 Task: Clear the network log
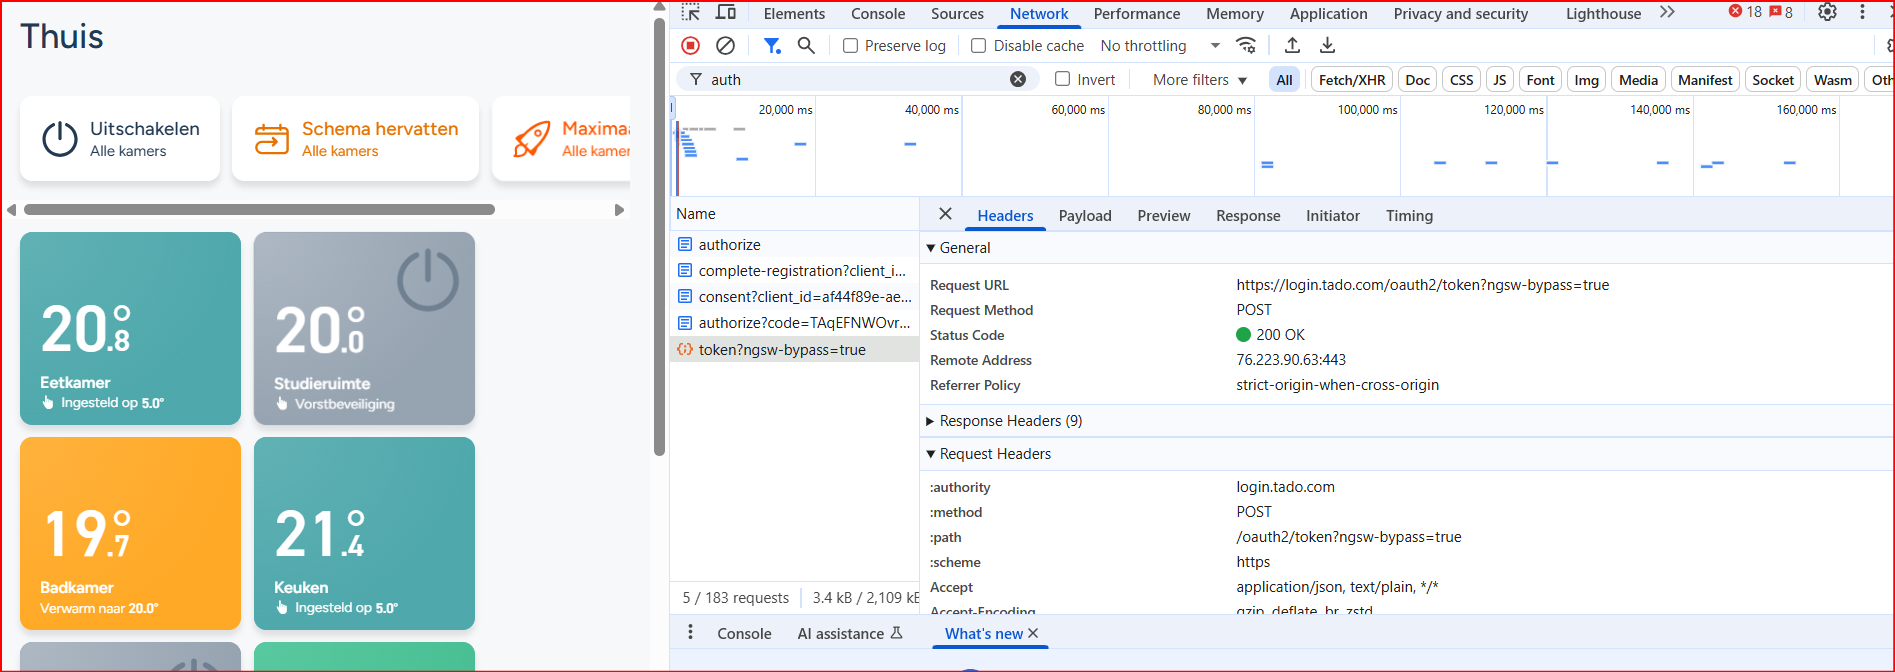(x=726, y=46)
